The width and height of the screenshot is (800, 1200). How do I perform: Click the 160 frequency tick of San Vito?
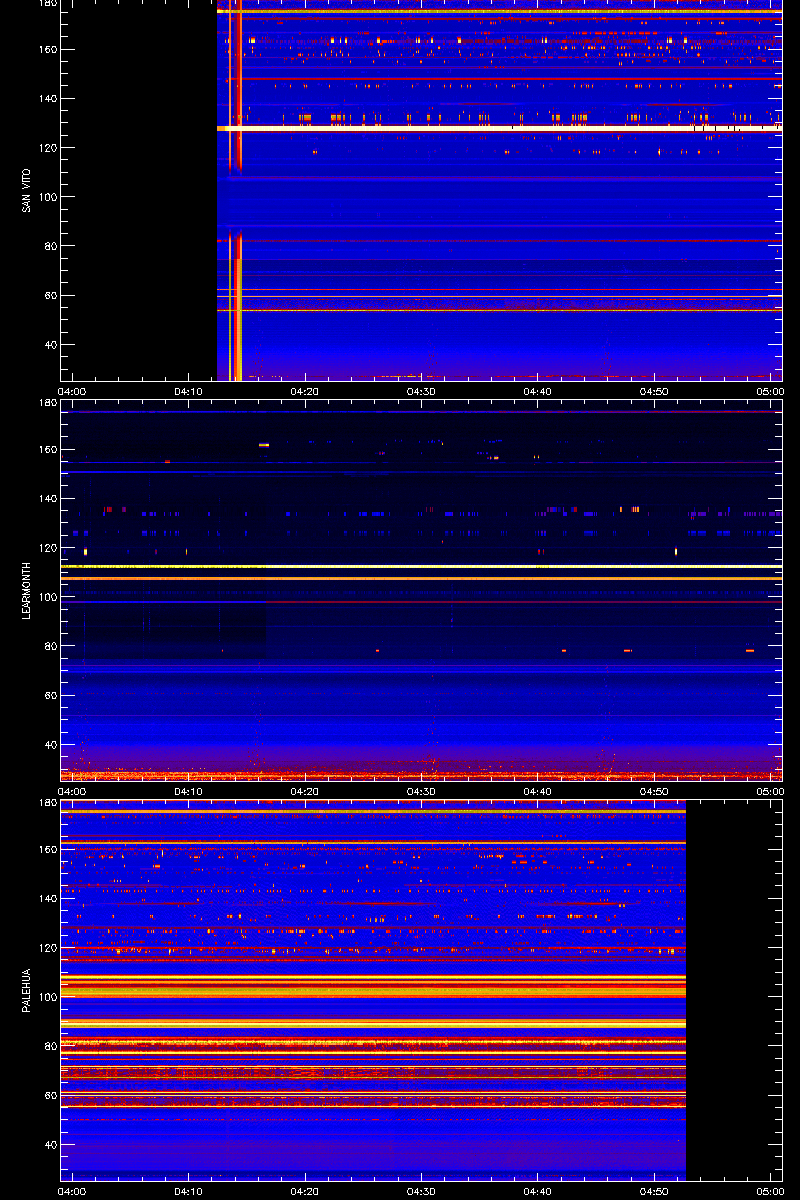(47, 50)
